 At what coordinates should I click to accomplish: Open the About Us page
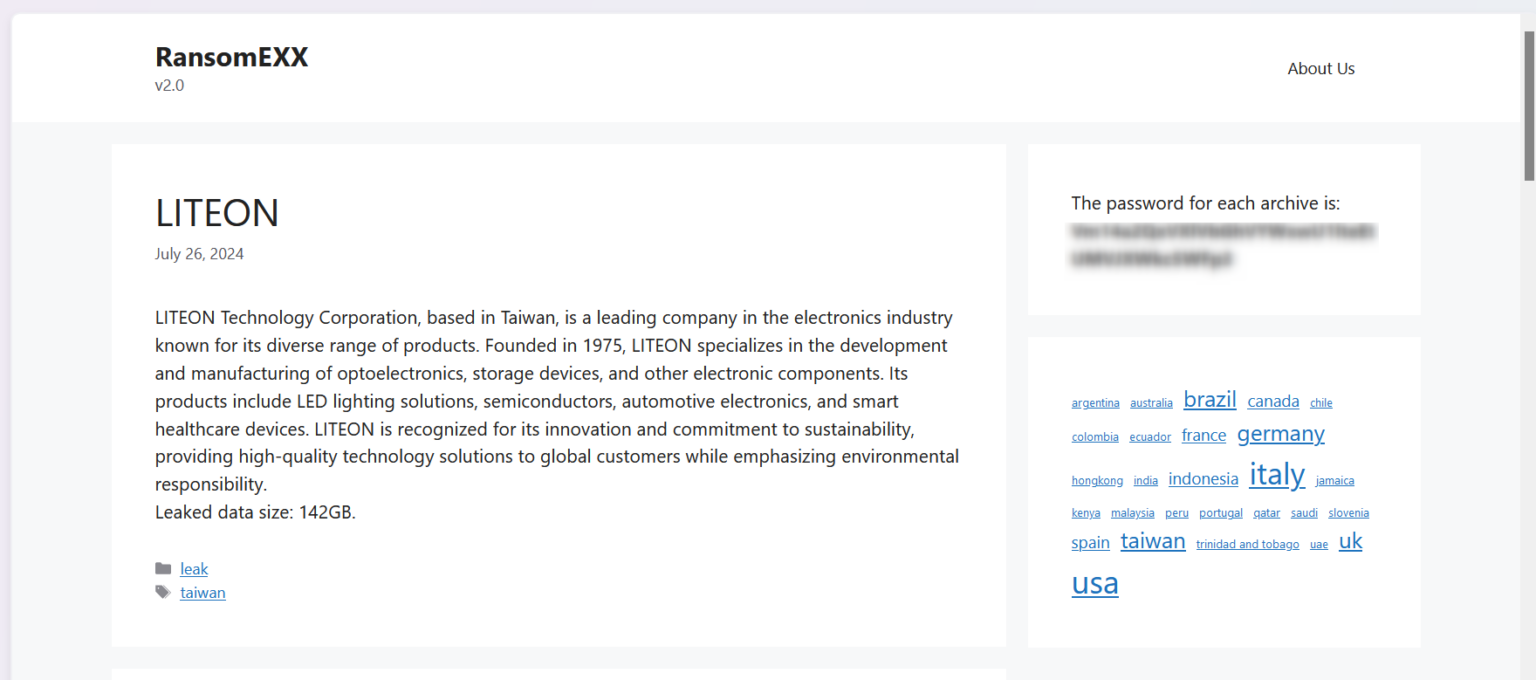[1321, 68]
